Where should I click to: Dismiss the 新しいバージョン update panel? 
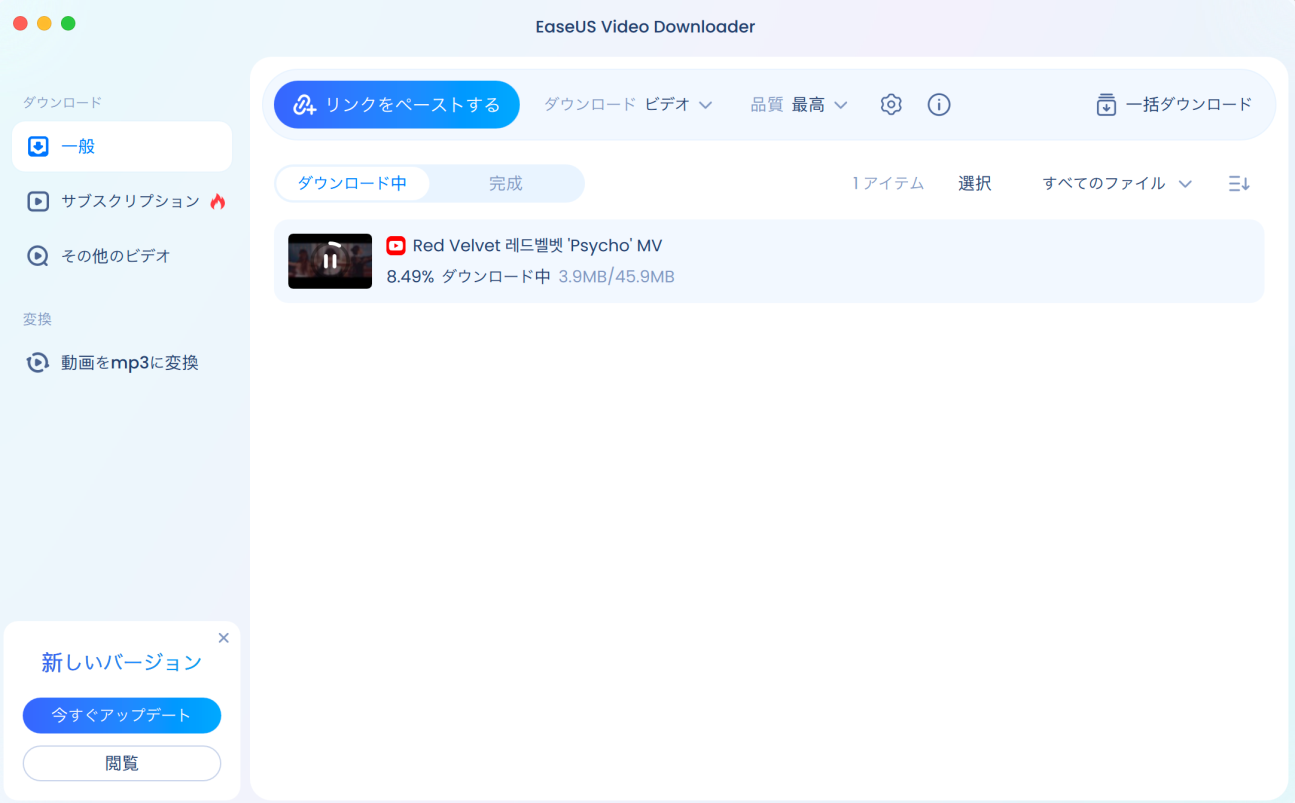[x=224, y=637]
